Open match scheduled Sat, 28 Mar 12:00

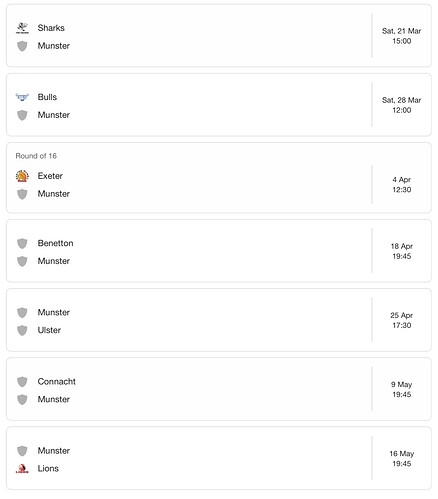219,105
